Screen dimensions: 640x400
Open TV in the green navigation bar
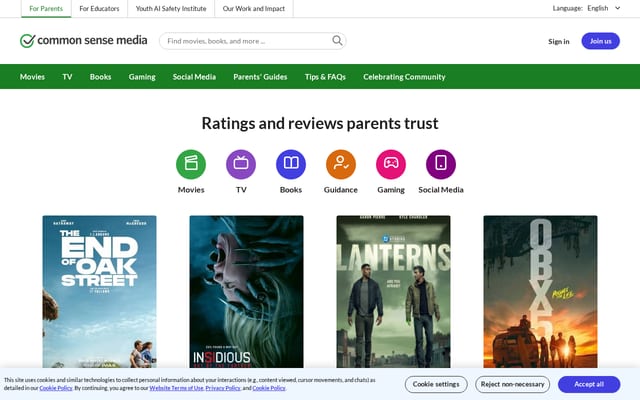click(67, 77)
